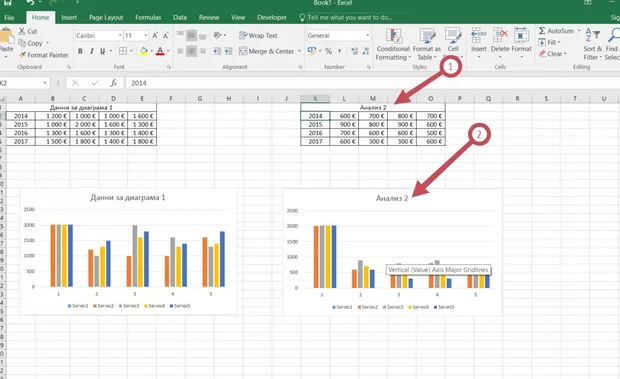Click the Delete cells icon
Image resolution: width=620 pixels, height=379 pixels.
click(500, 36)
